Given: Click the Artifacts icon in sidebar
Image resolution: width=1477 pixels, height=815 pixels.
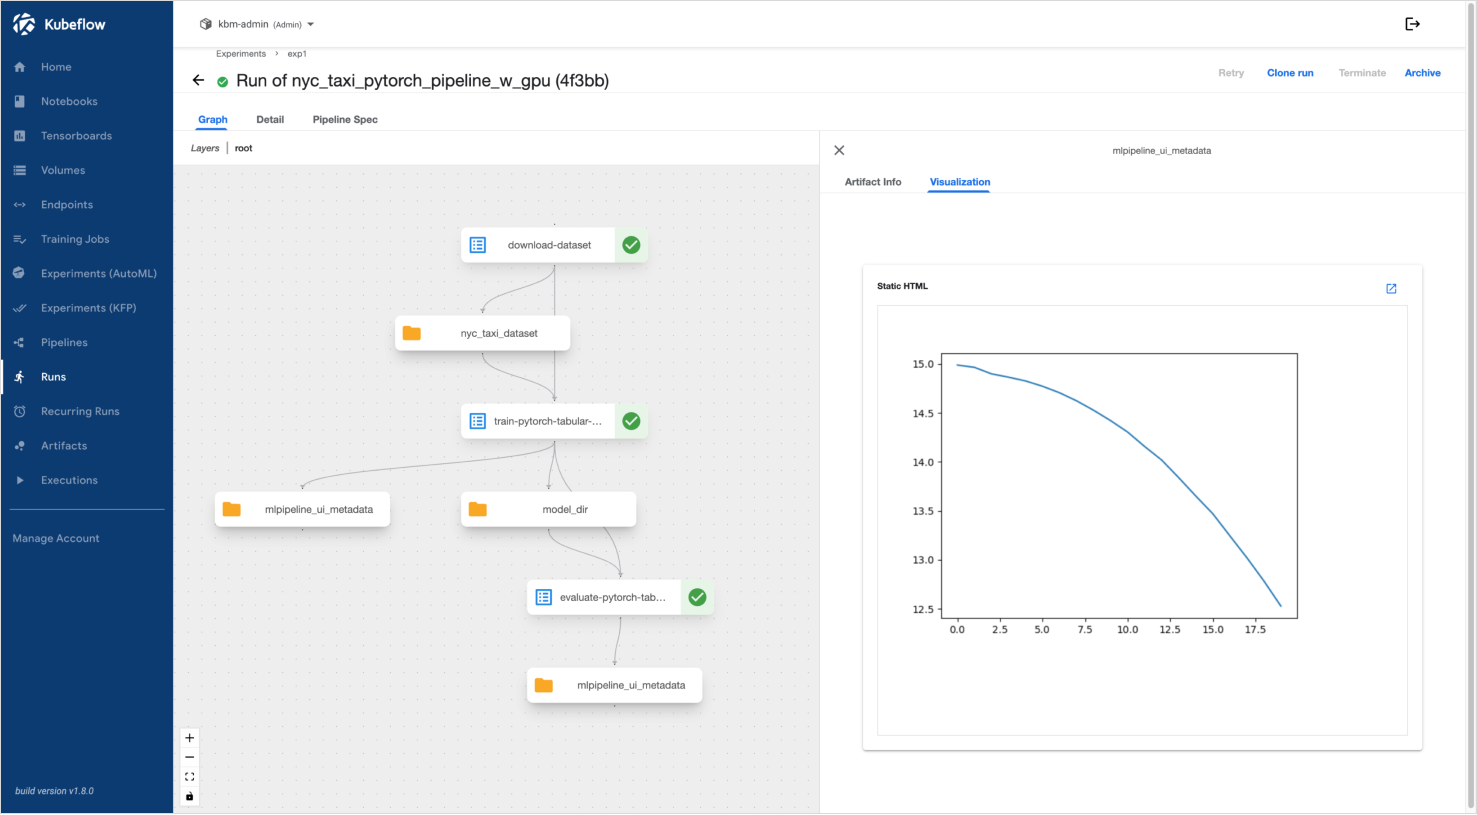Looking at the screenshot, I should pos(19,446).
